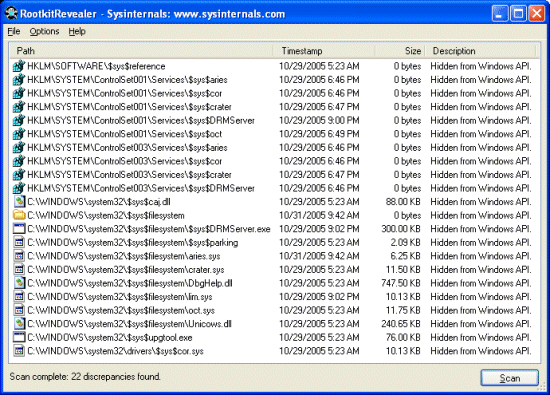This screenshot has width=550, height=395.
Task: Click timestamp 10/29/2005 6:49 PM
Action: click(x=319, y=134)
